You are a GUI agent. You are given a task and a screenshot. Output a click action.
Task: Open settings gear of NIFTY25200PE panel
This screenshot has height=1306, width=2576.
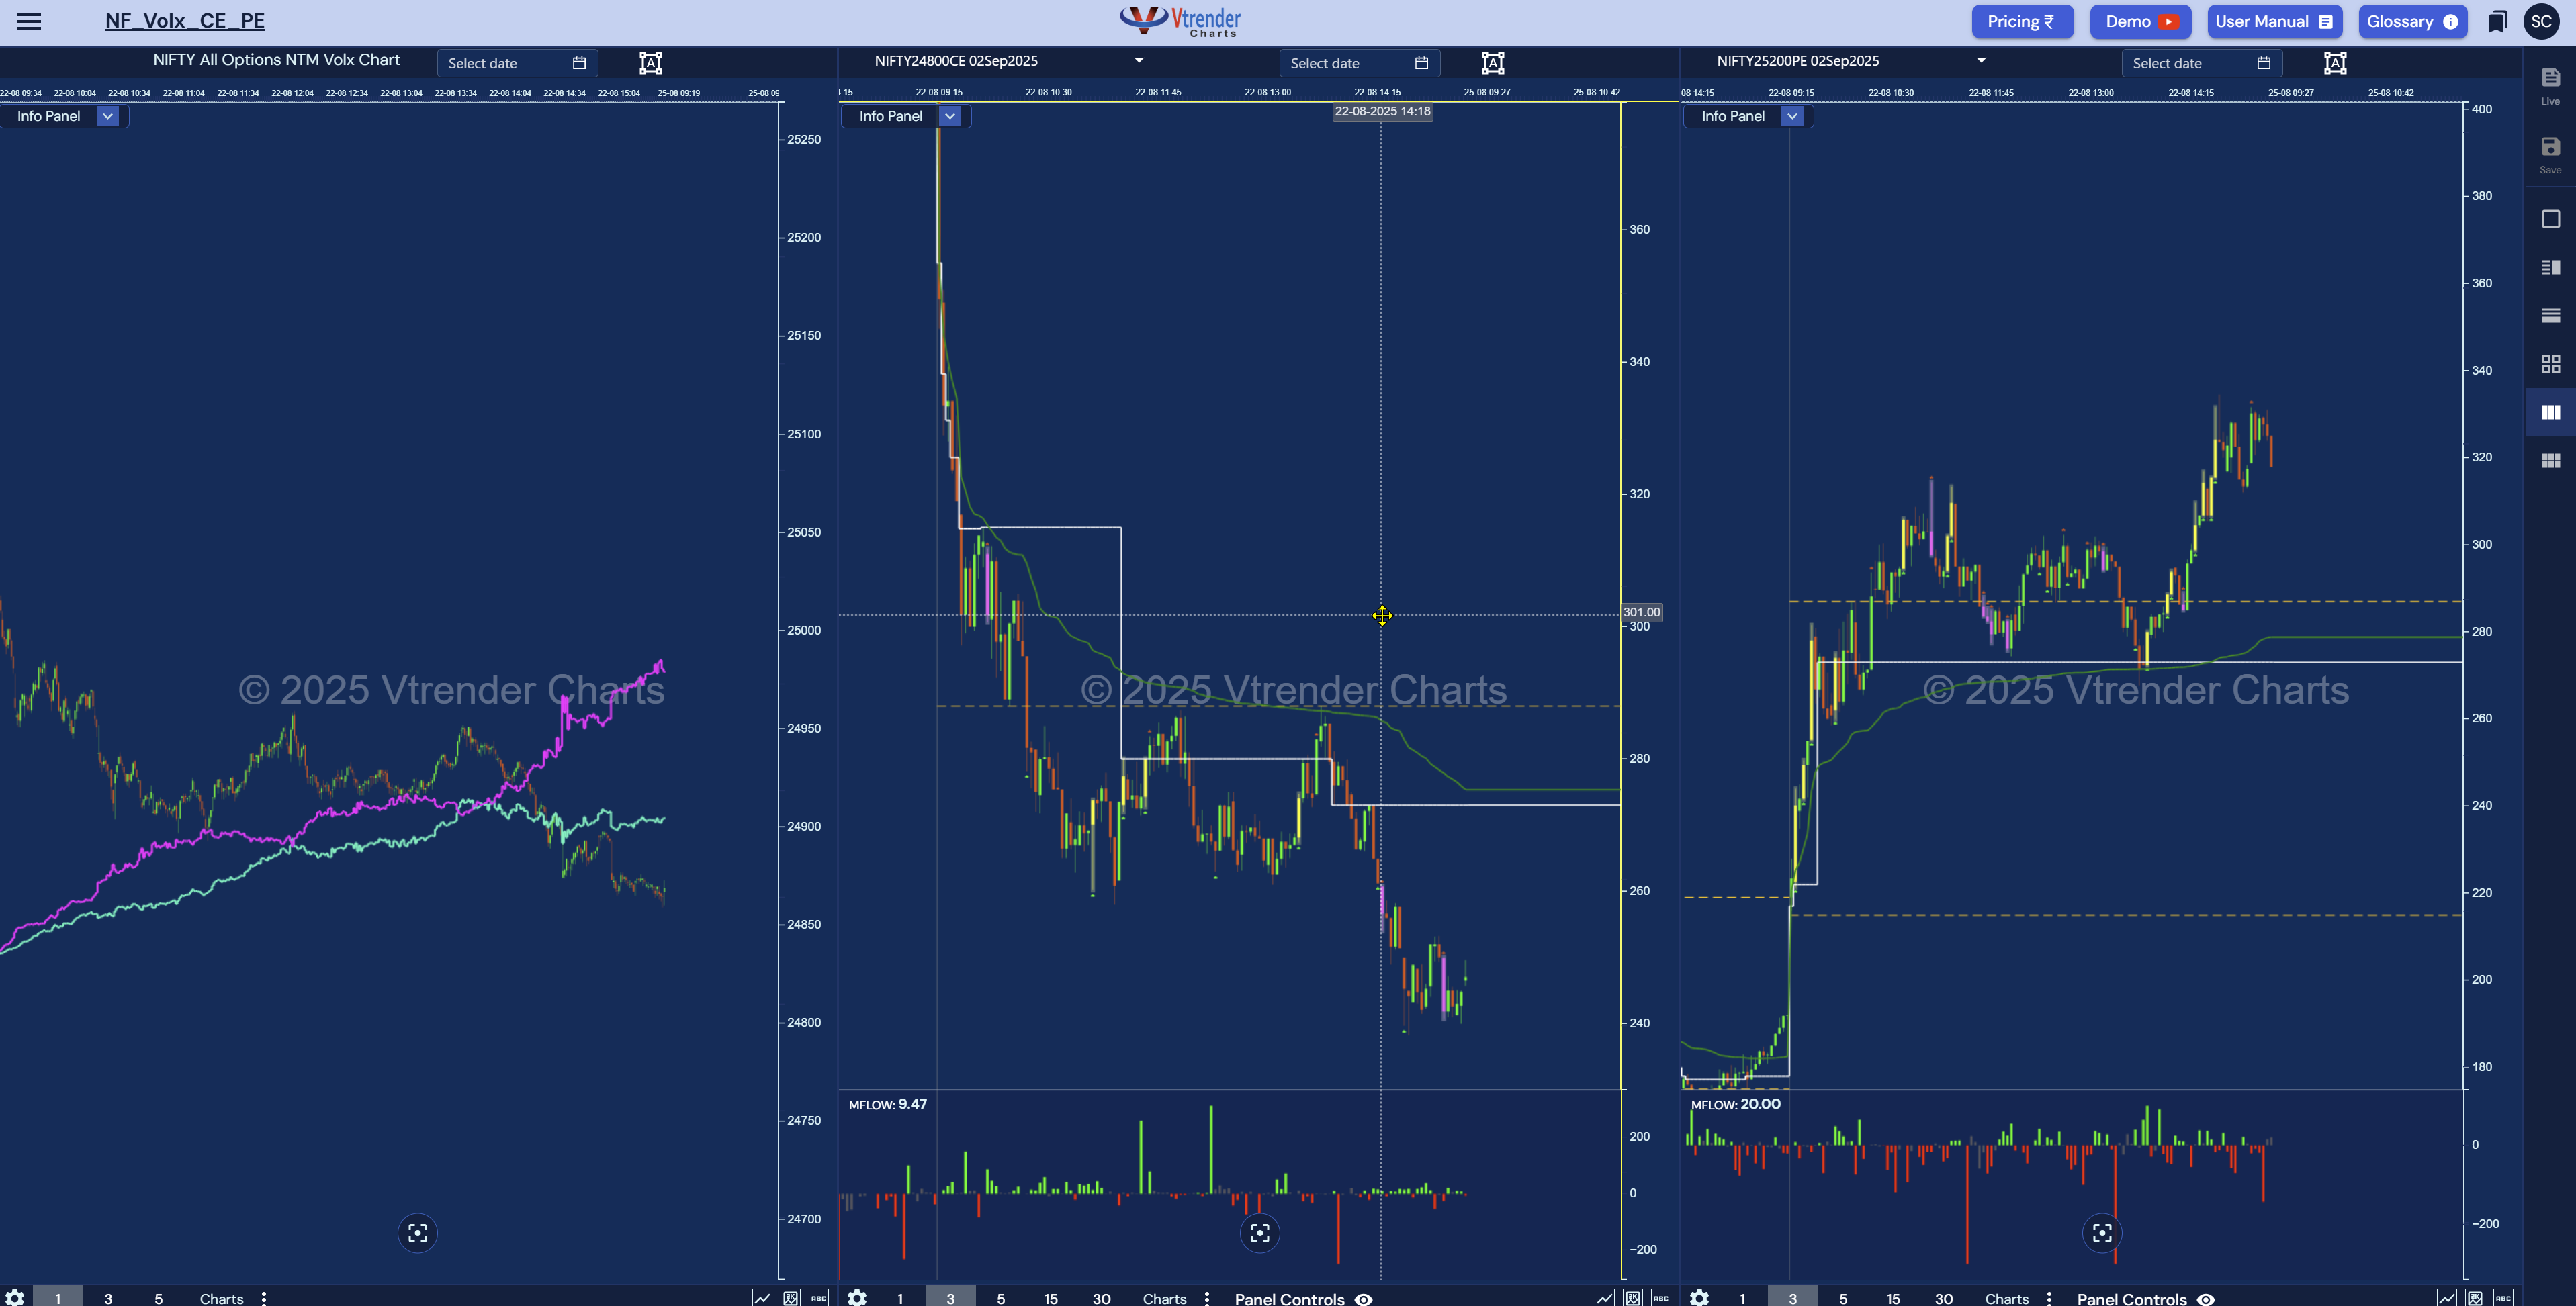click(1699, 1297)
